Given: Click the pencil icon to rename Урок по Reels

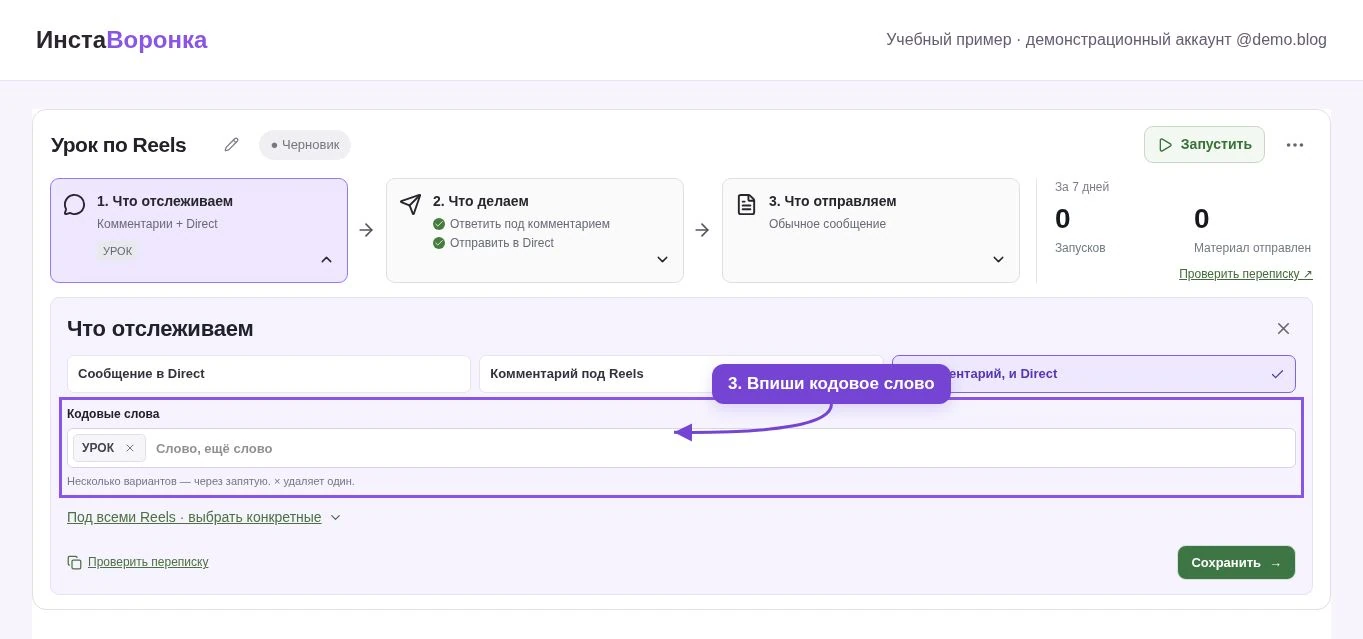Looking at the screenshot, I should click(232, 145).
